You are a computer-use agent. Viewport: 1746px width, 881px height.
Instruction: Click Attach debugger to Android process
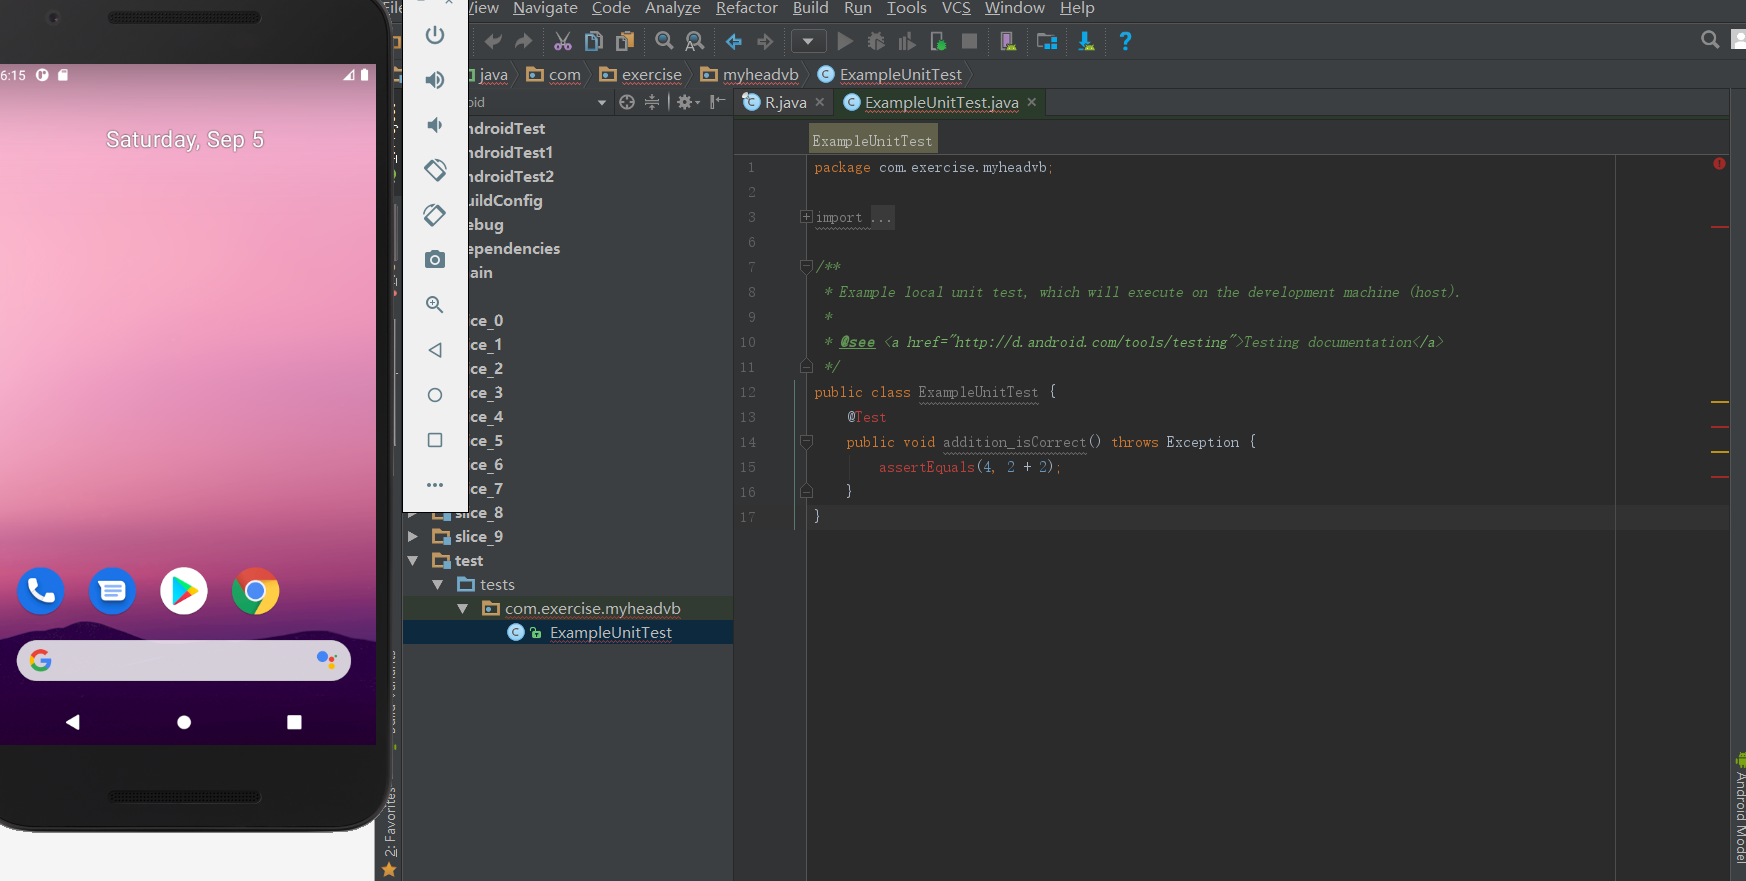click(938, 41)
